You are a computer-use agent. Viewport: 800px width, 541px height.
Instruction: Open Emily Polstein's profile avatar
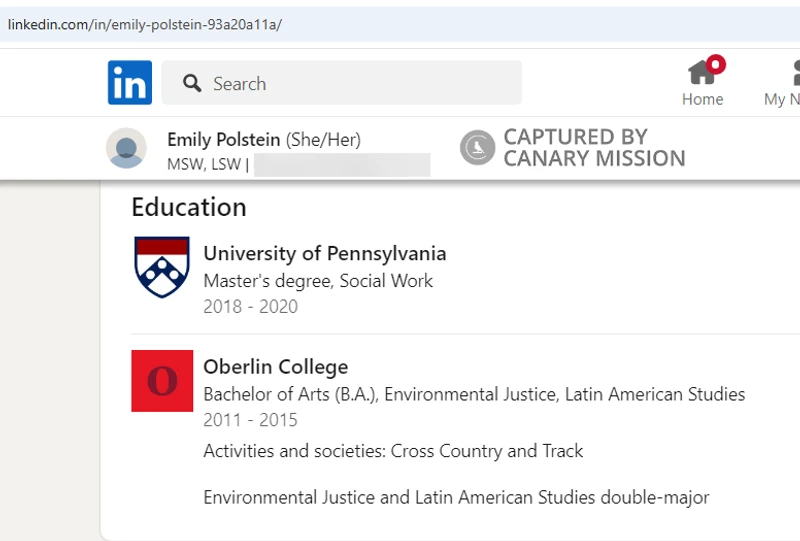(x=126, y=148)
